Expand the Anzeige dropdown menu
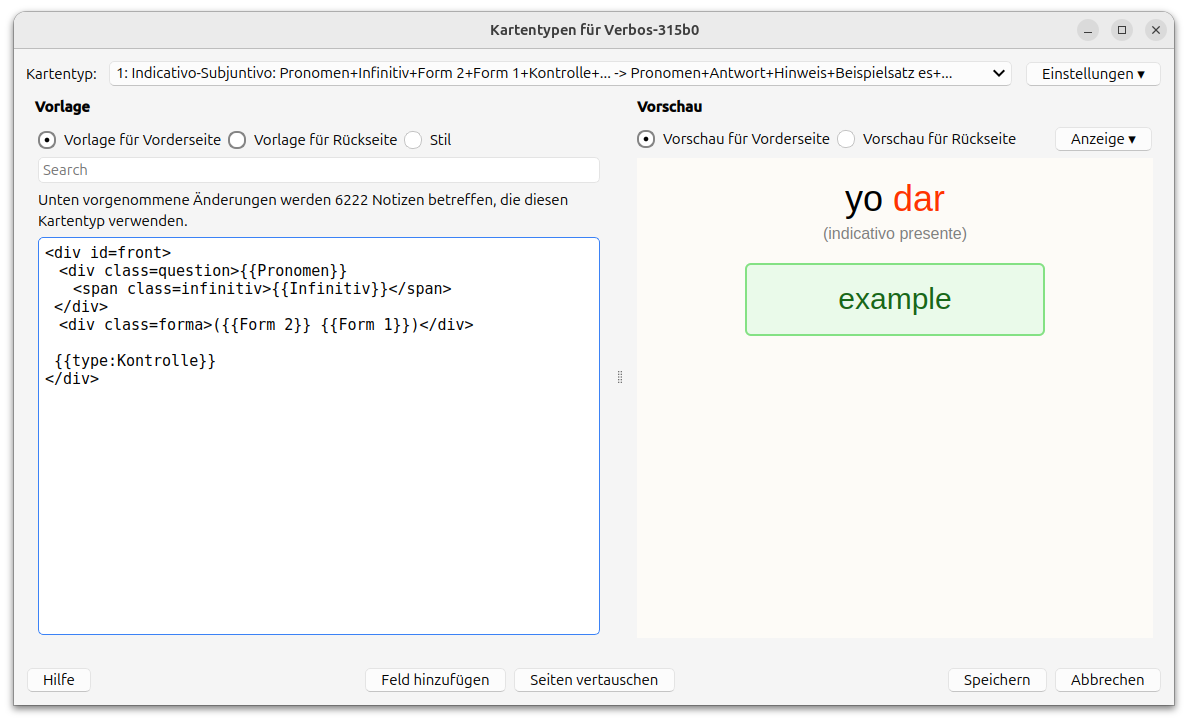 point(1103,139)
